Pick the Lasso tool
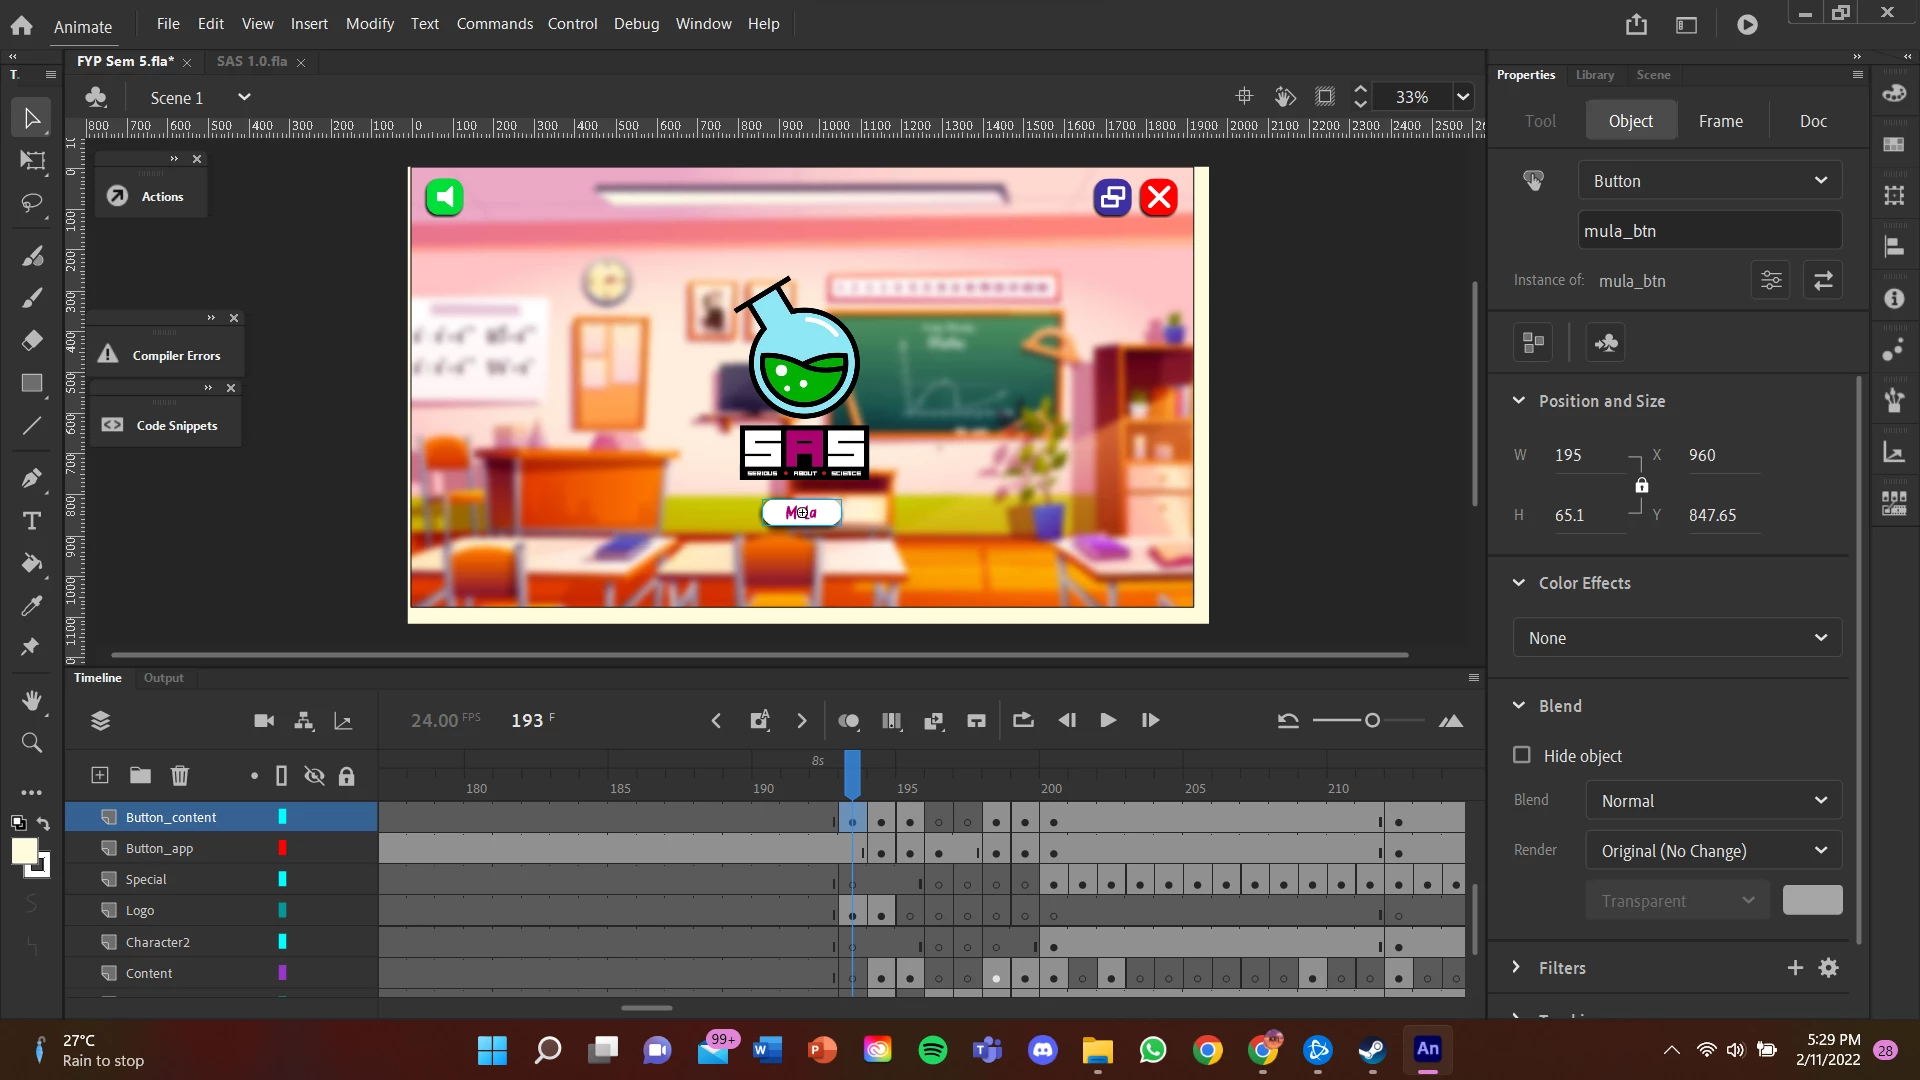The width and height of the screenshot is (1920, 1080). coord(32,203)
